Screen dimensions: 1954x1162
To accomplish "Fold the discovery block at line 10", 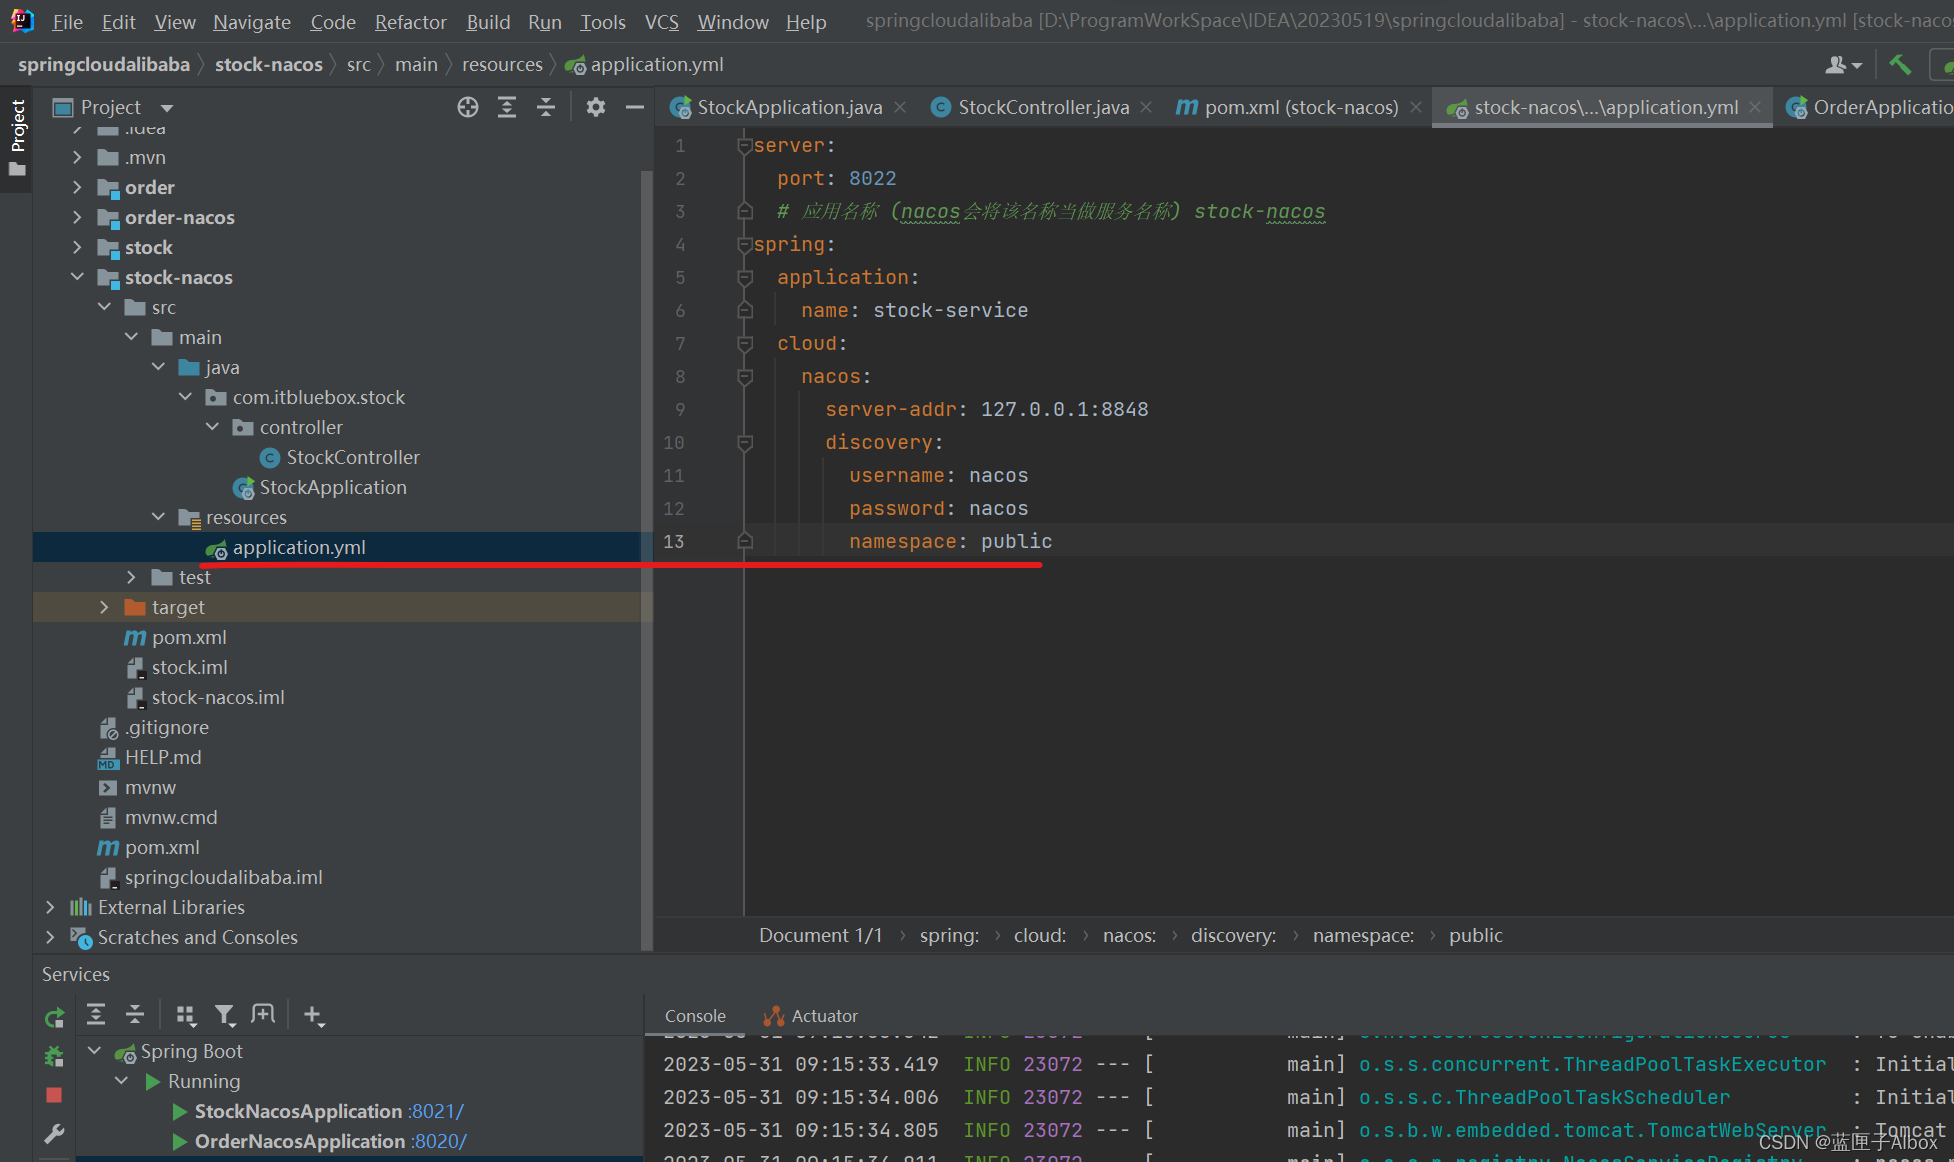I will (744, 443).
